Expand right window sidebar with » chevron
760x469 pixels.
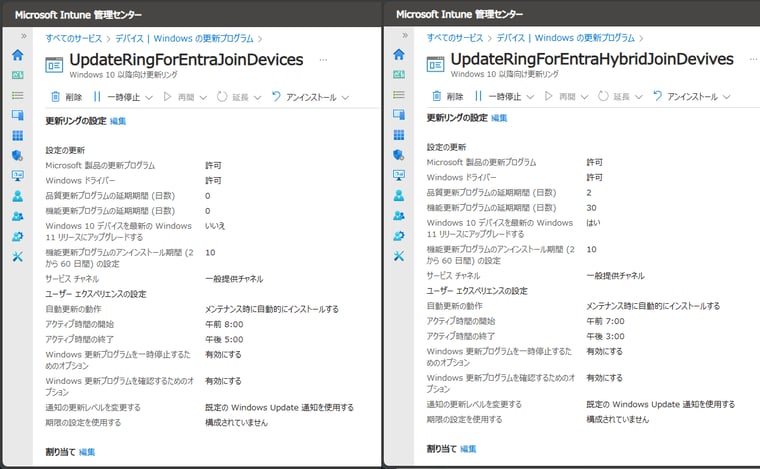(x=405, y=35)
